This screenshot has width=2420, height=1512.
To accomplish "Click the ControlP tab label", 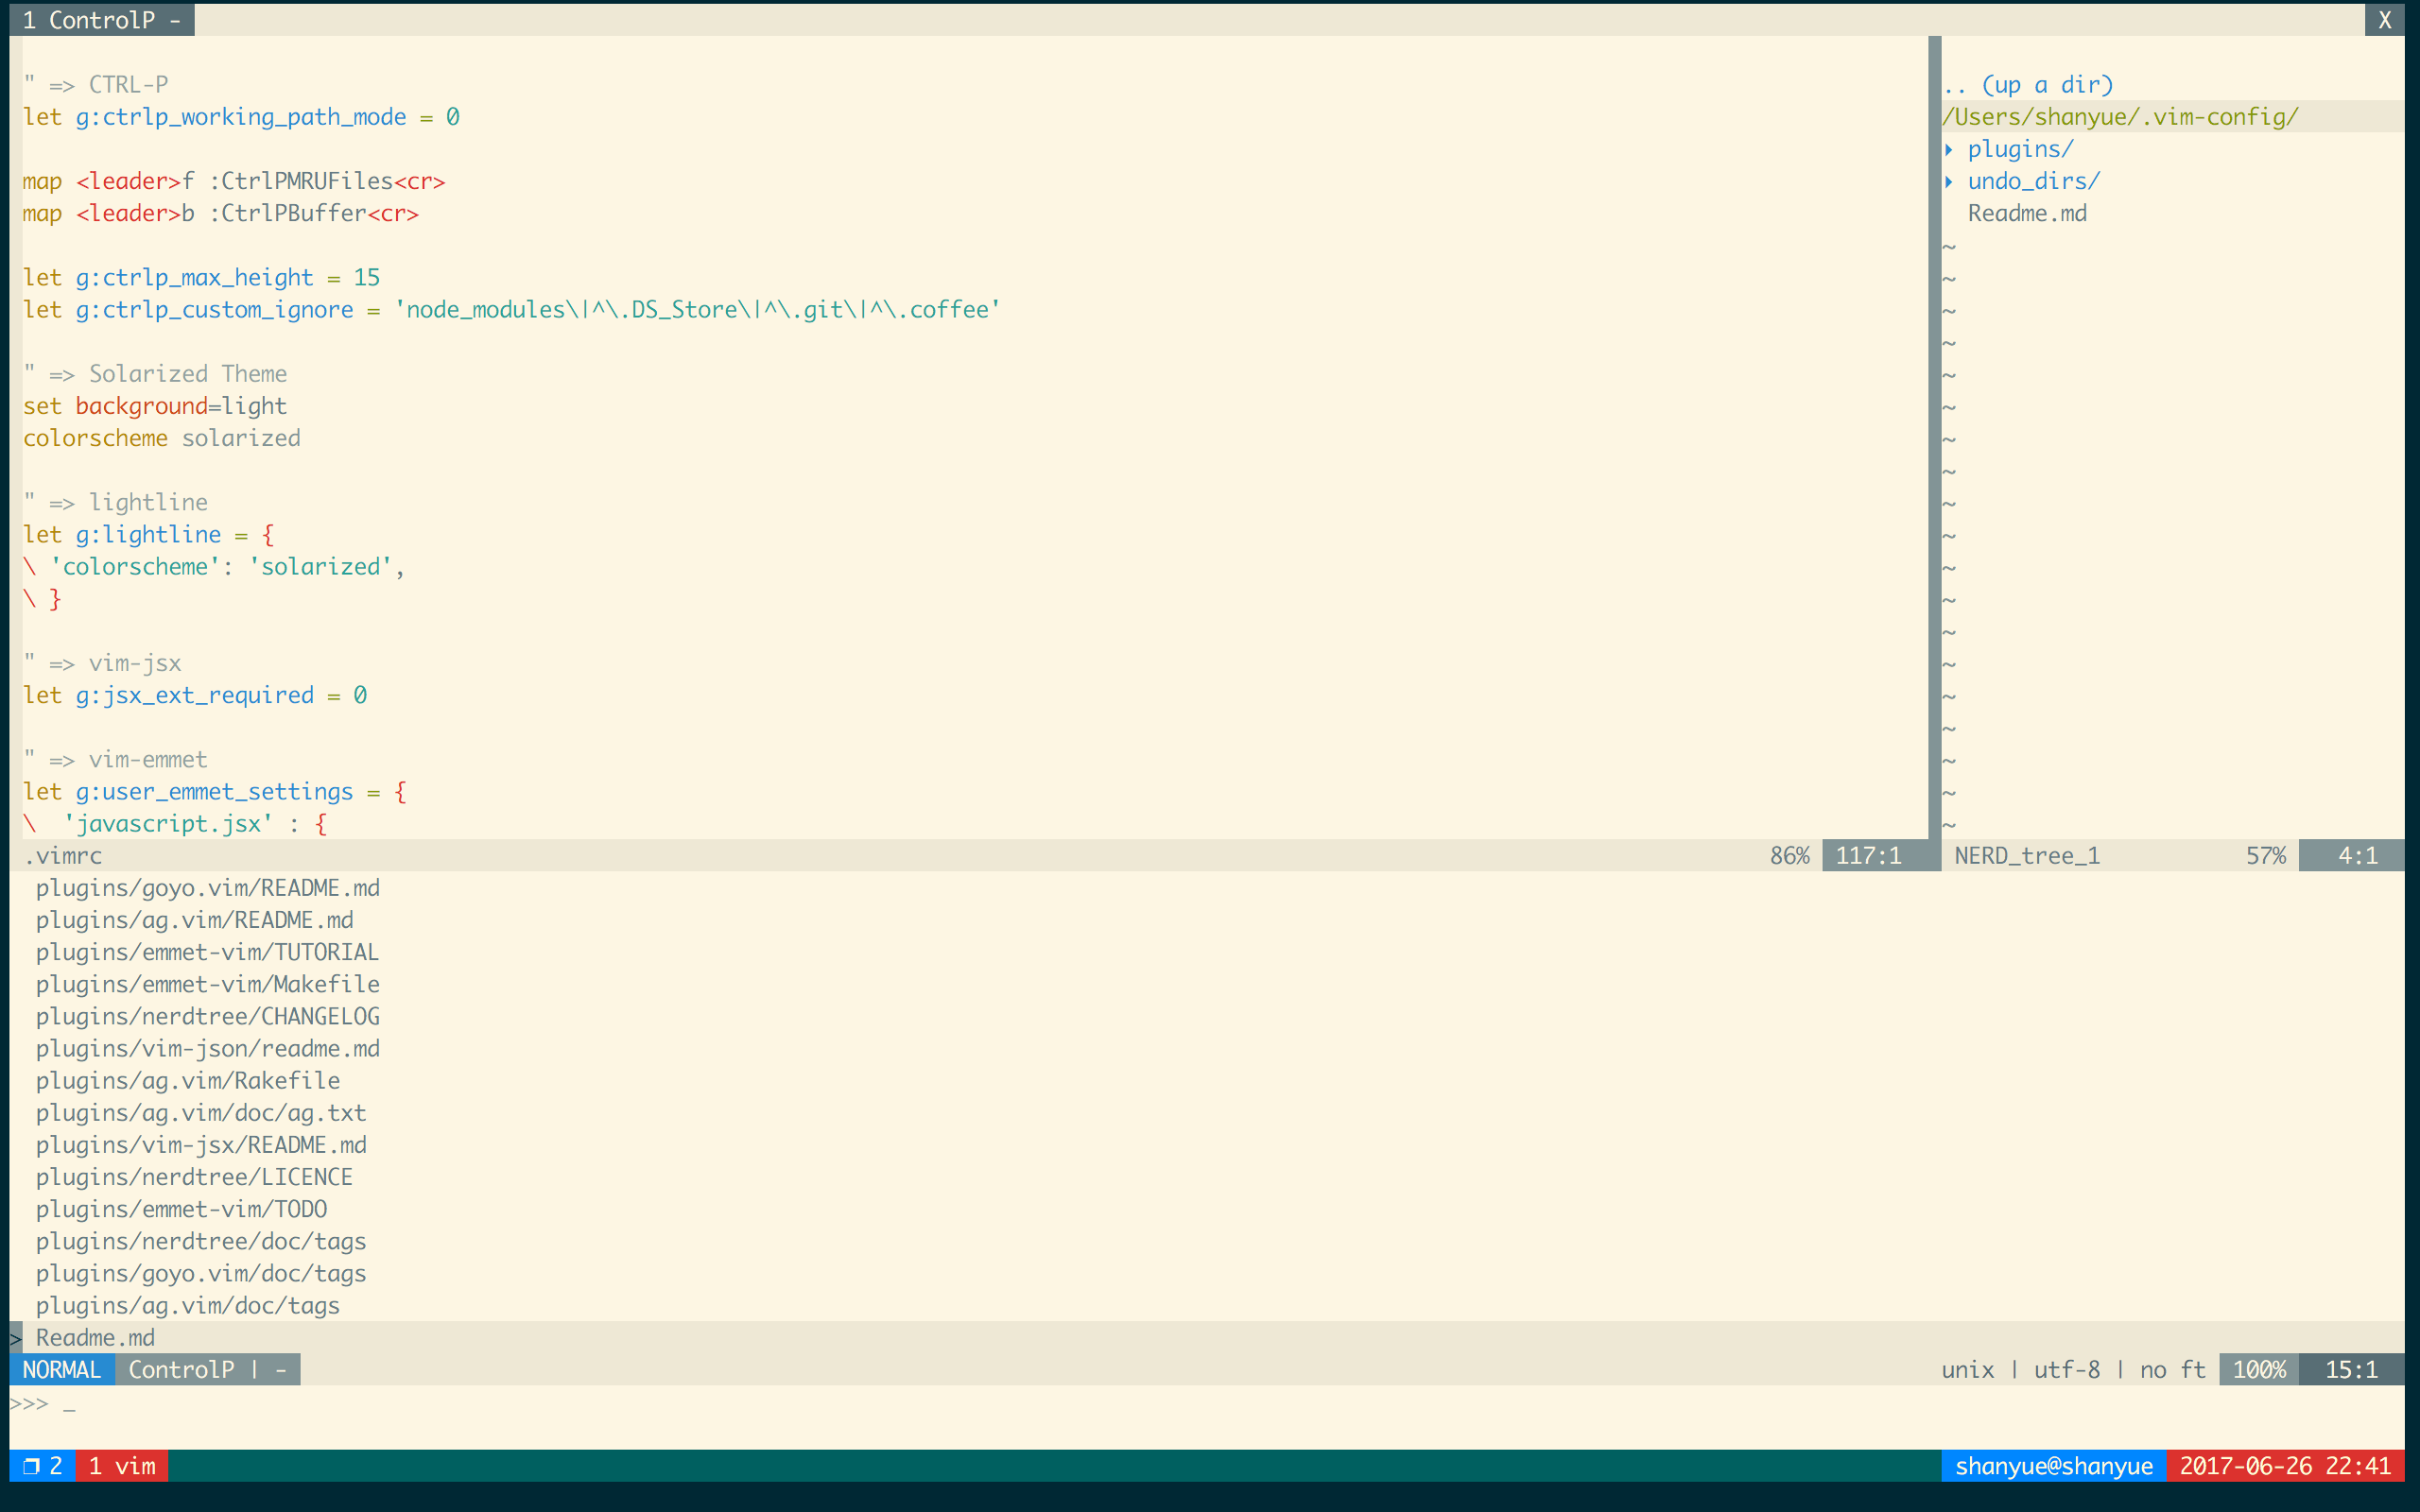I will click(x=101, y=20).
